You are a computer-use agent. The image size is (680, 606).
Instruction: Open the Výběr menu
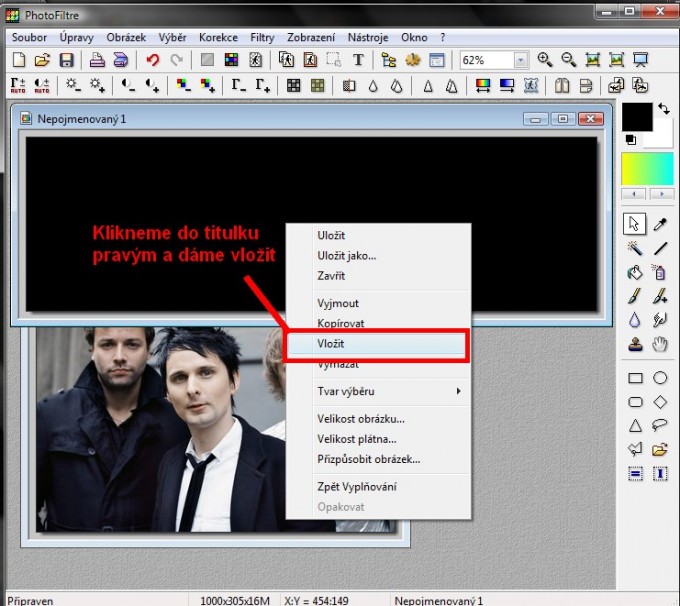pyautogui.click(x=172, y=38)
